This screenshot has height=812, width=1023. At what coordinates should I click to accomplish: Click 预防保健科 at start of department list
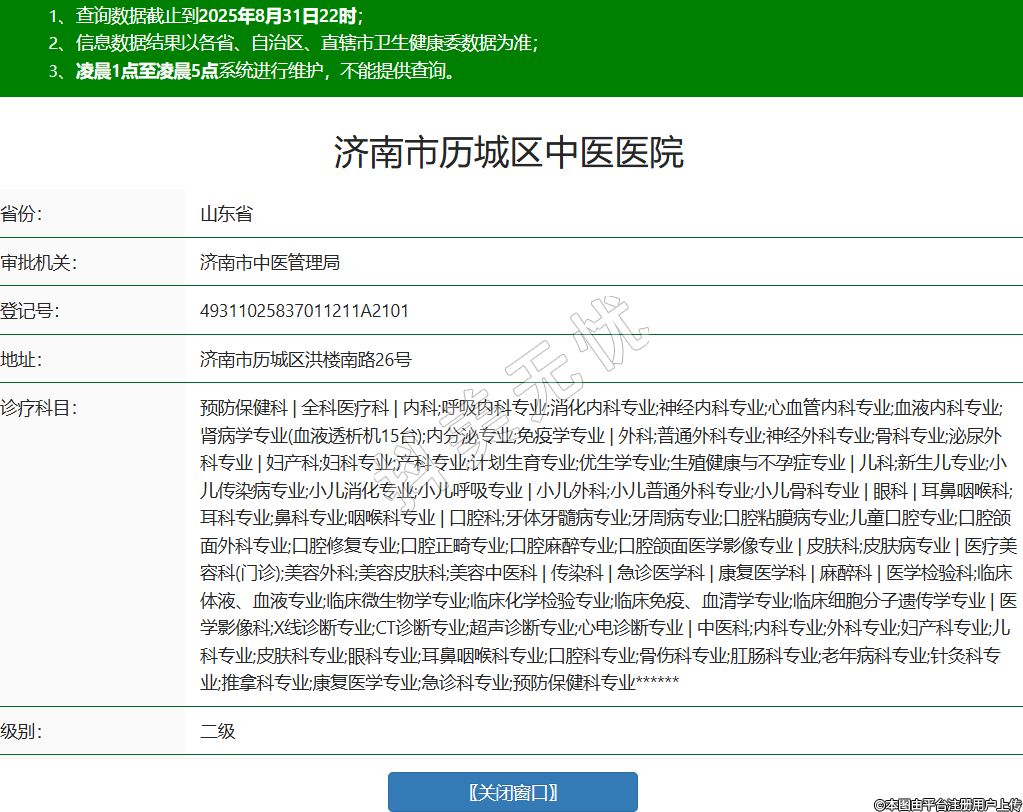tap(243, 408)
